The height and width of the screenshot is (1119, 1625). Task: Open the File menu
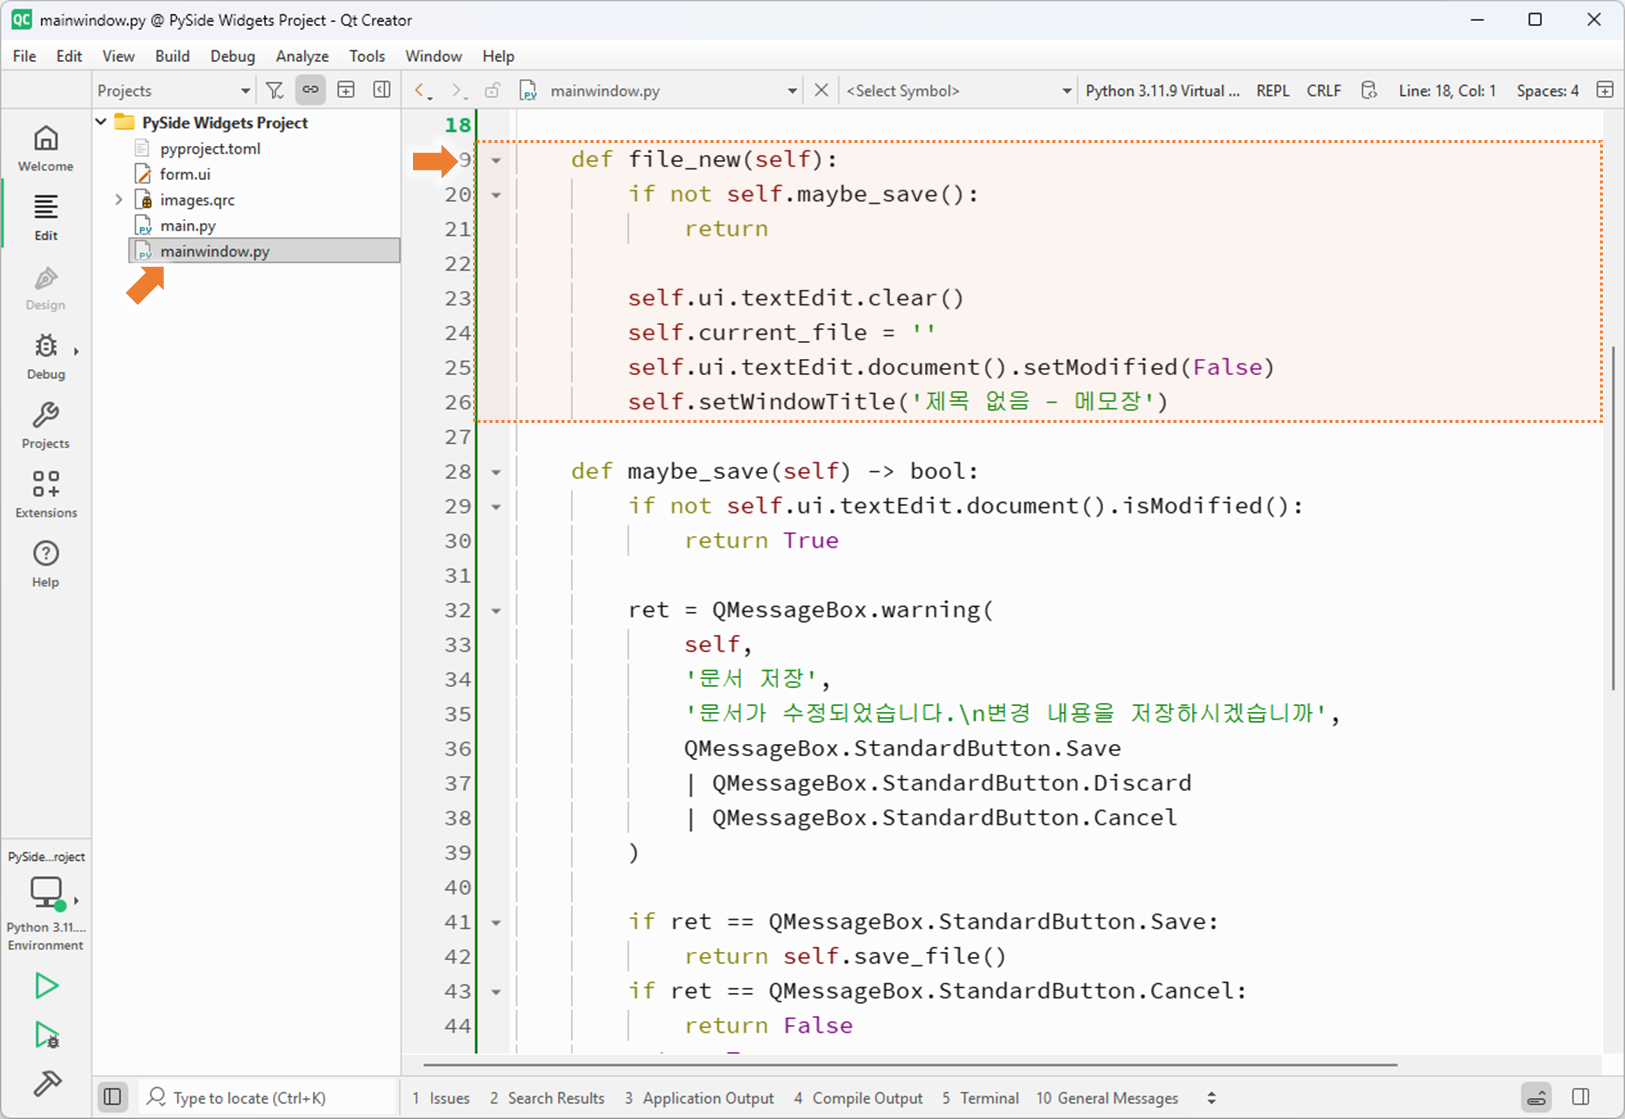click(x=24, y=56)
